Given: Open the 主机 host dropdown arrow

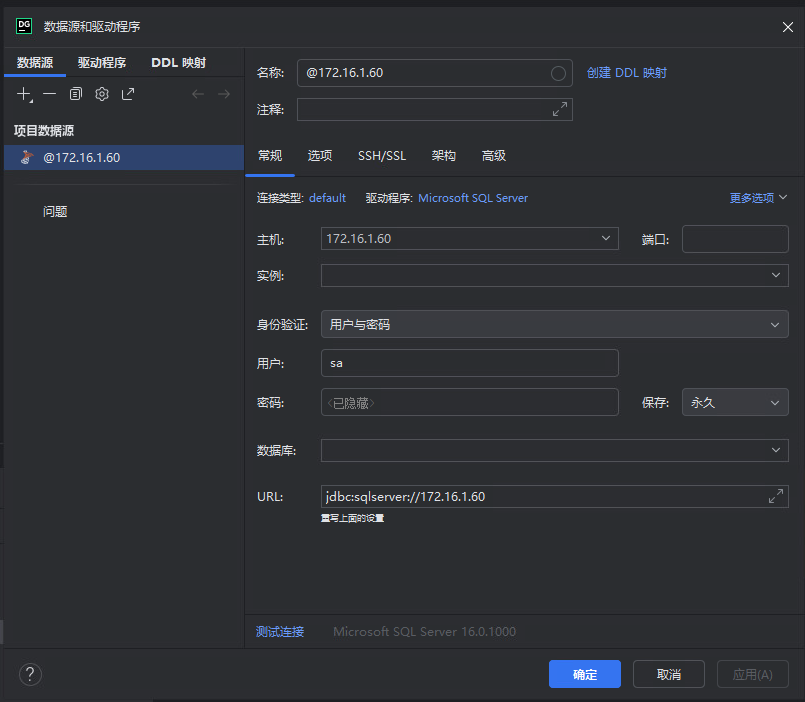Looking at the screenshot, I should (606, 238).
